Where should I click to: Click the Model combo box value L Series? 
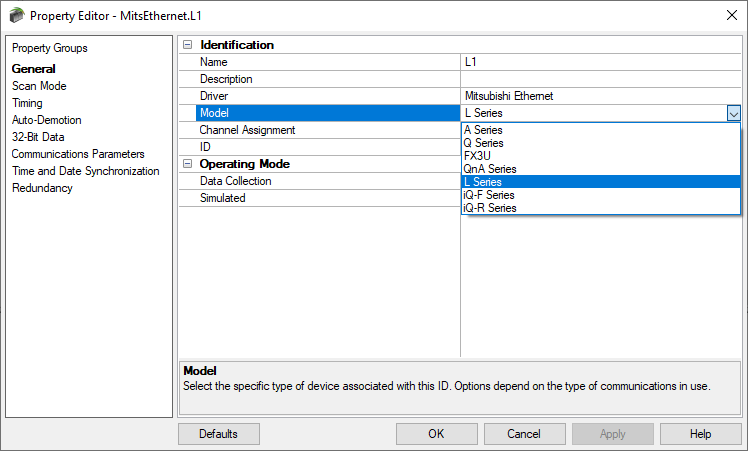[594, 113]
